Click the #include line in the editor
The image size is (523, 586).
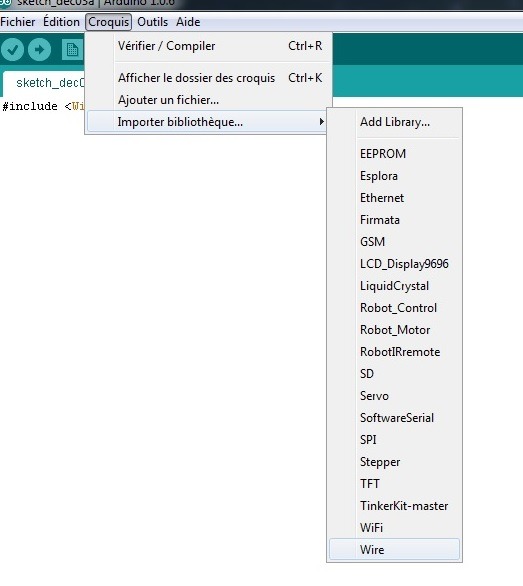pyautogui.click(x=43, y=107)
